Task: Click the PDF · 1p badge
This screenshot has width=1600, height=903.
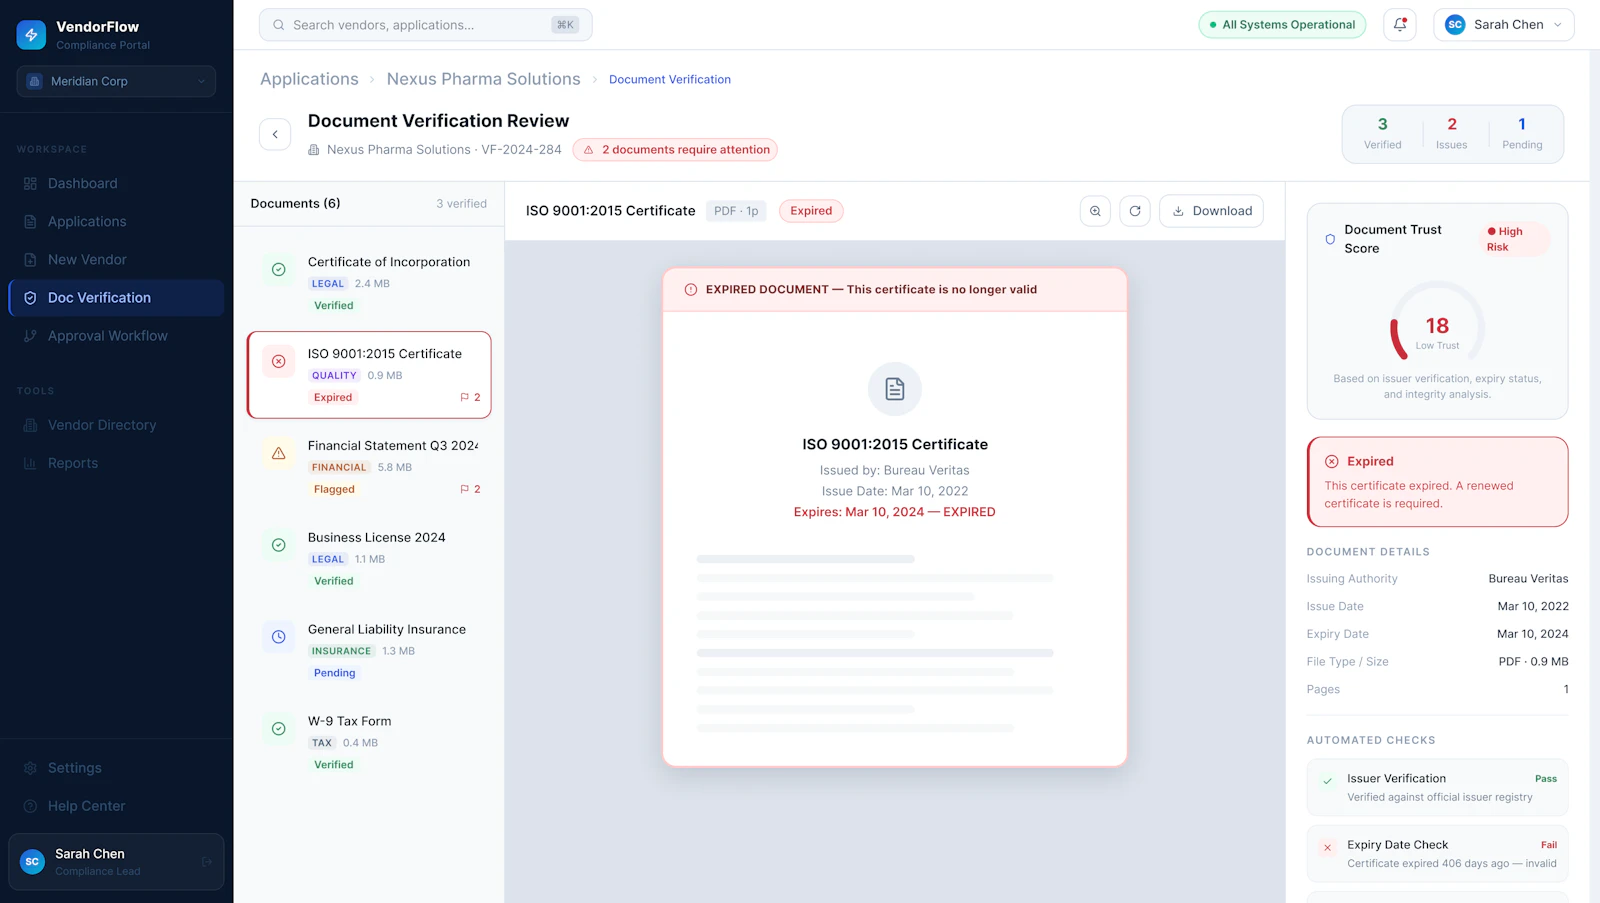Action: (736, 211)
